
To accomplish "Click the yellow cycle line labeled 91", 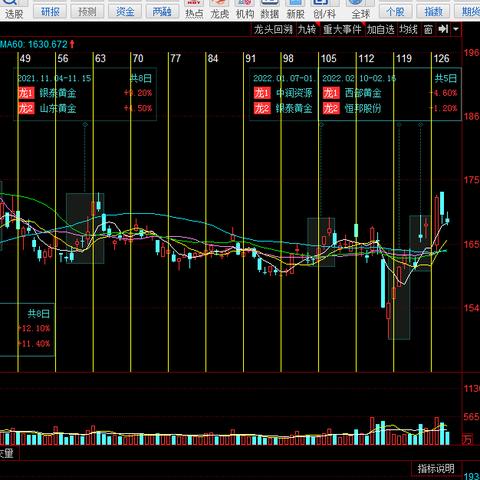I will (x=244, y=213).
